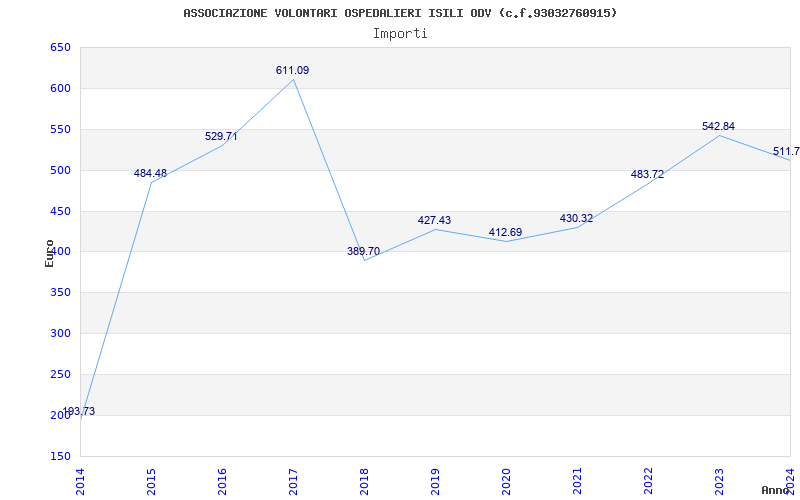The height and width of the screenshot is (500, 800).
Task: Click the Euro y-axis title
Action: (x=49, y=253)
